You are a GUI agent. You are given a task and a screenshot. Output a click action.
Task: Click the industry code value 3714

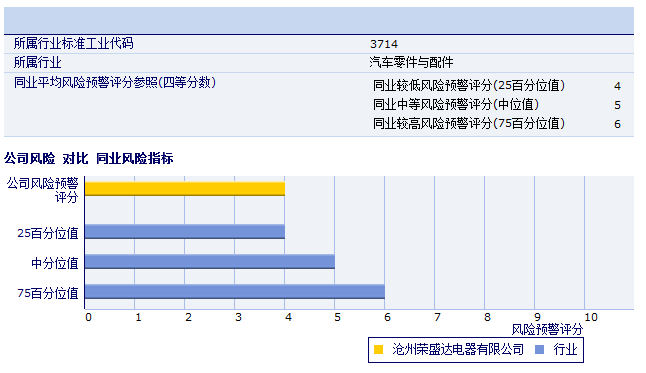tap(384, 44)
